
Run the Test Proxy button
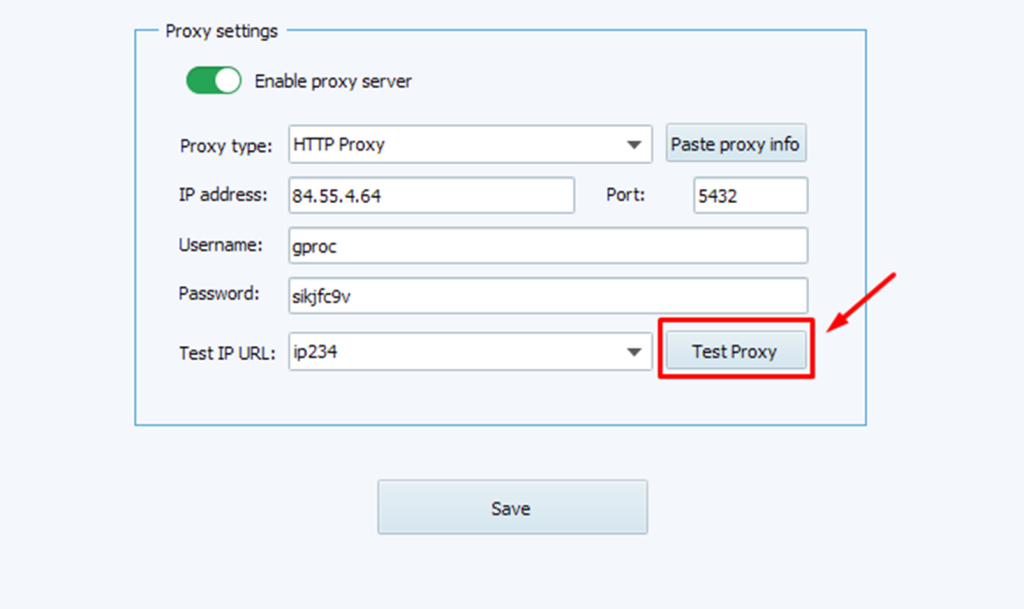coord(735,351)
